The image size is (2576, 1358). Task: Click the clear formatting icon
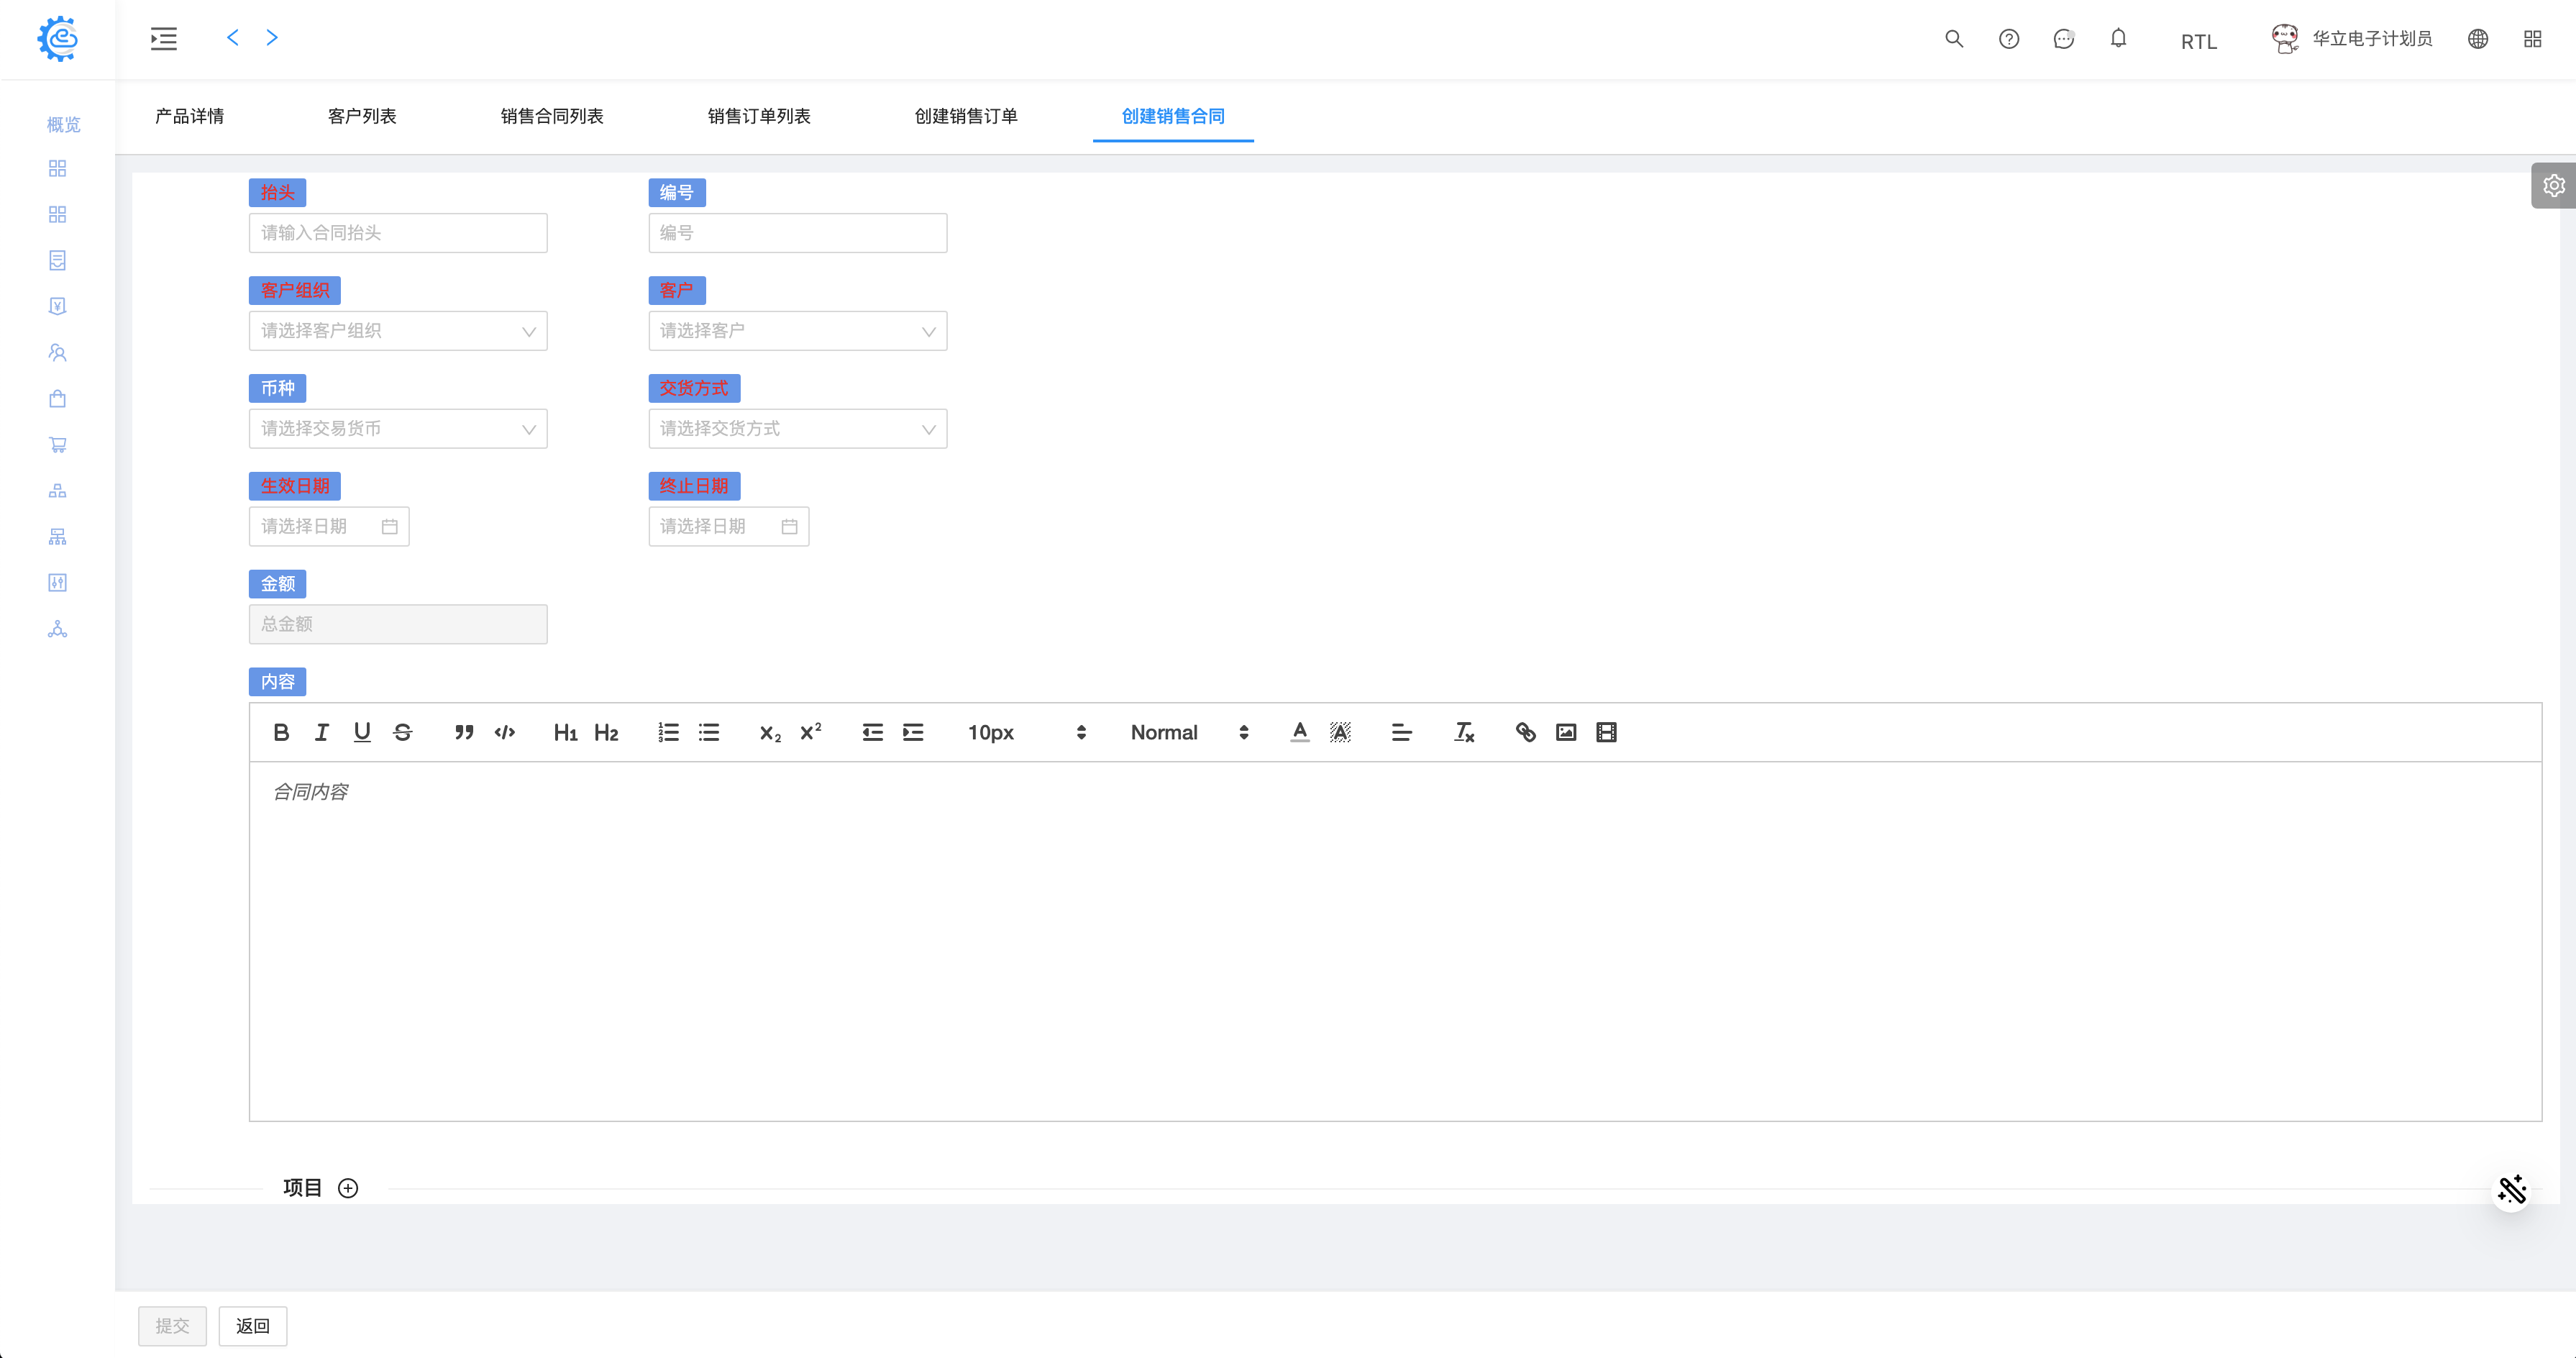[1463, 732]
